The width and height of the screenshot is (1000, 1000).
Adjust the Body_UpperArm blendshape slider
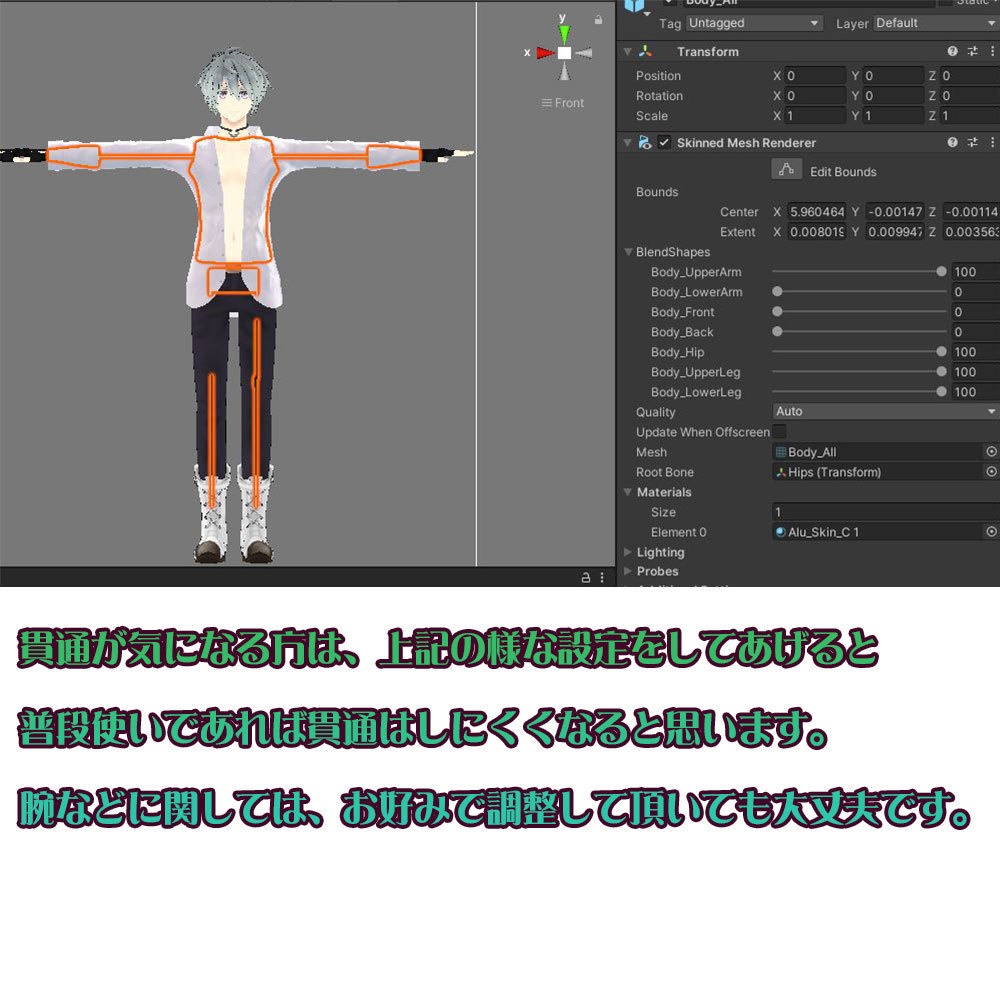859,272
